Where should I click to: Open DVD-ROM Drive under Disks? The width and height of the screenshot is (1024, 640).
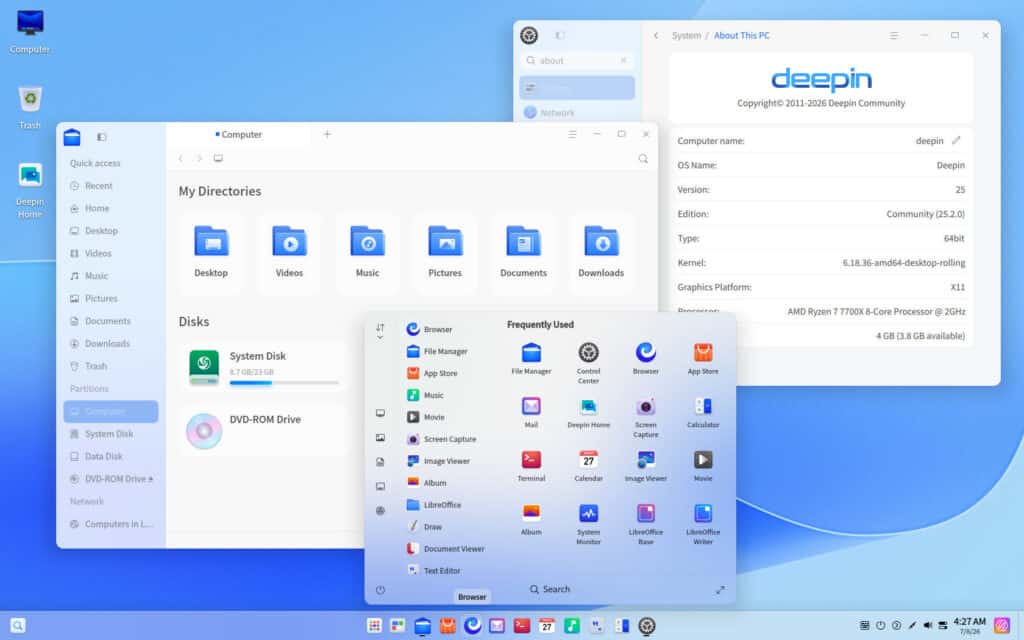point(263,431)
